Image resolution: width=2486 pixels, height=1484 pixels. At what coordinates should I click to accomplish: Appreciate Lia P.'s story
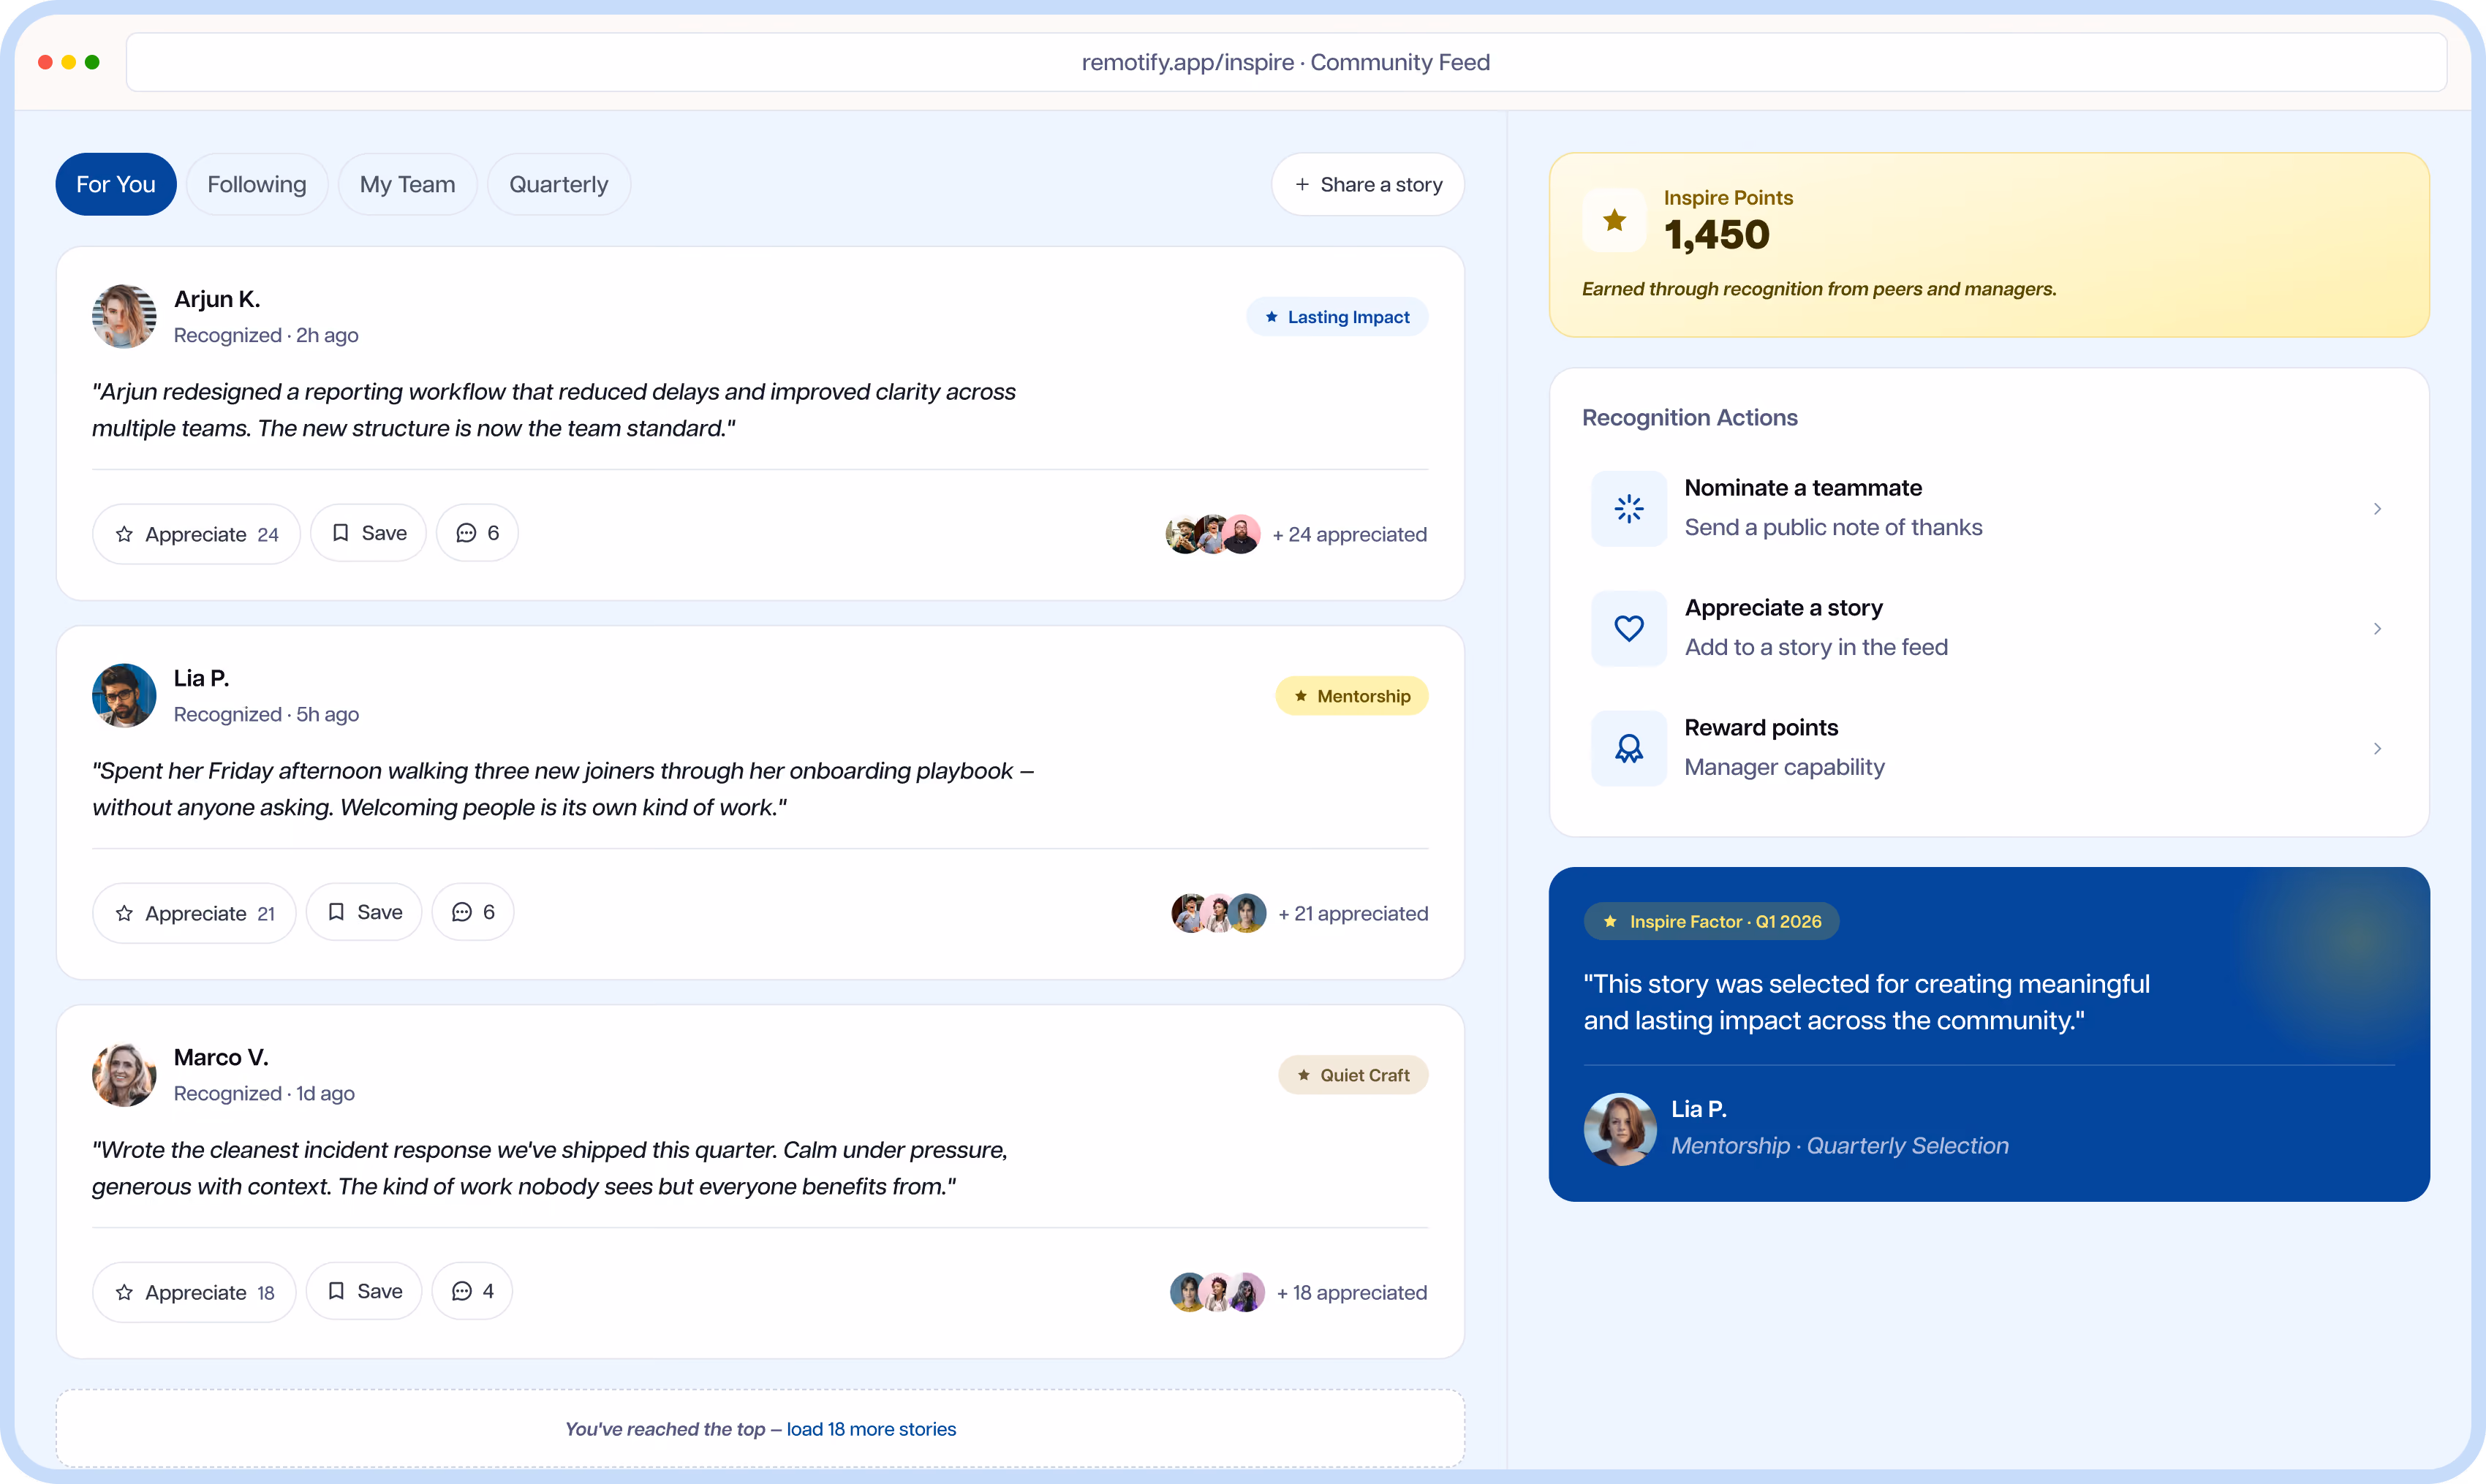click(194, 913)
